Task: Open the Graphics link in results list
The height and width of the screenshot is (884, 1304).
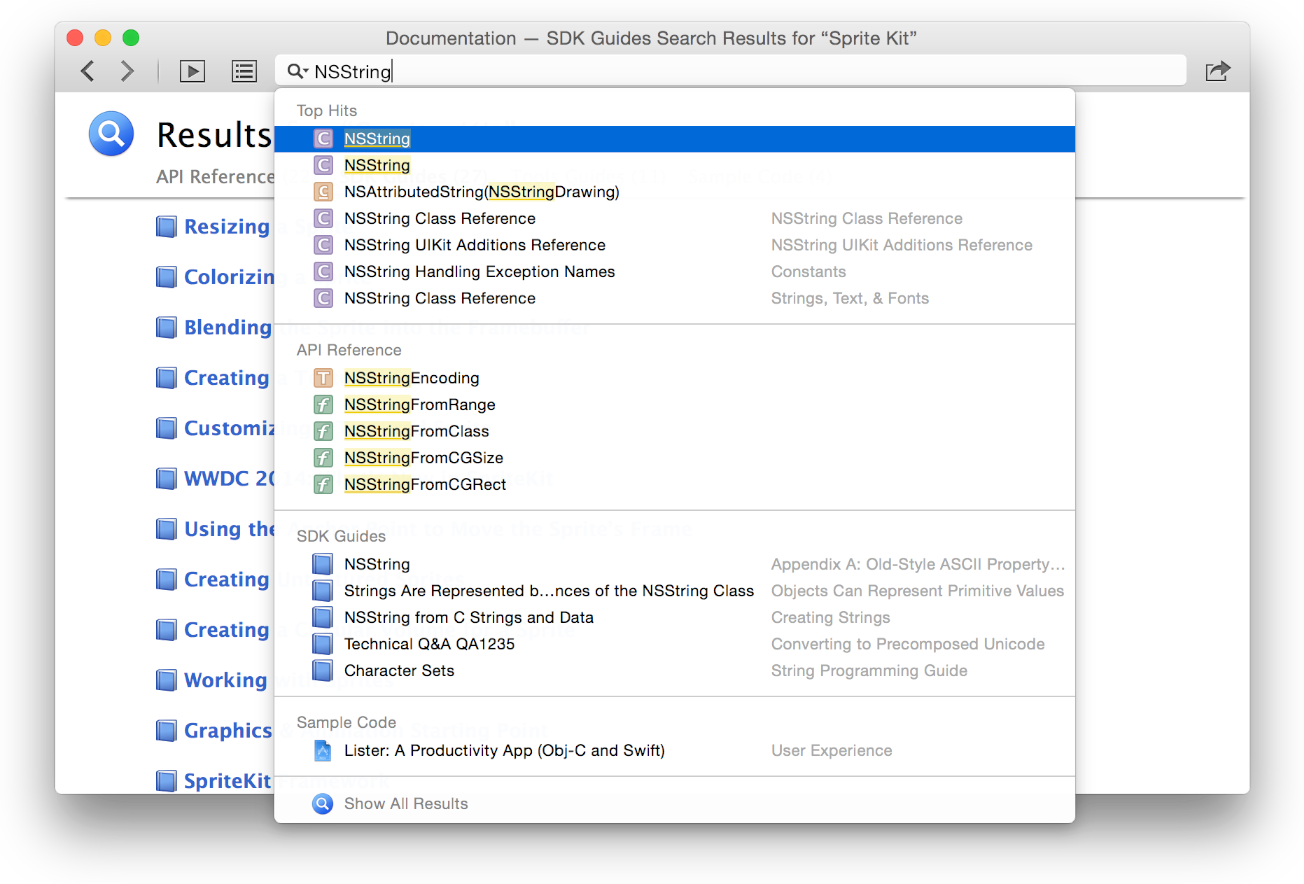Action: [228, 731]
